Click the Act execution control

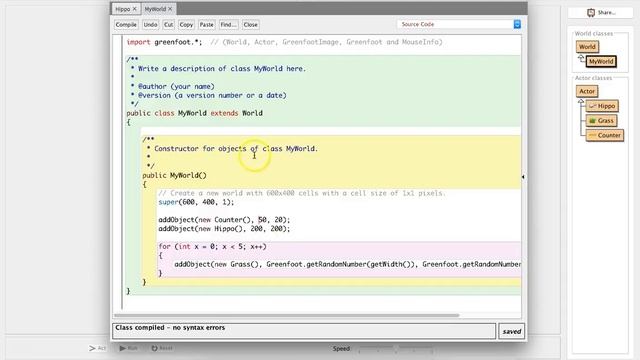(98, 348)
